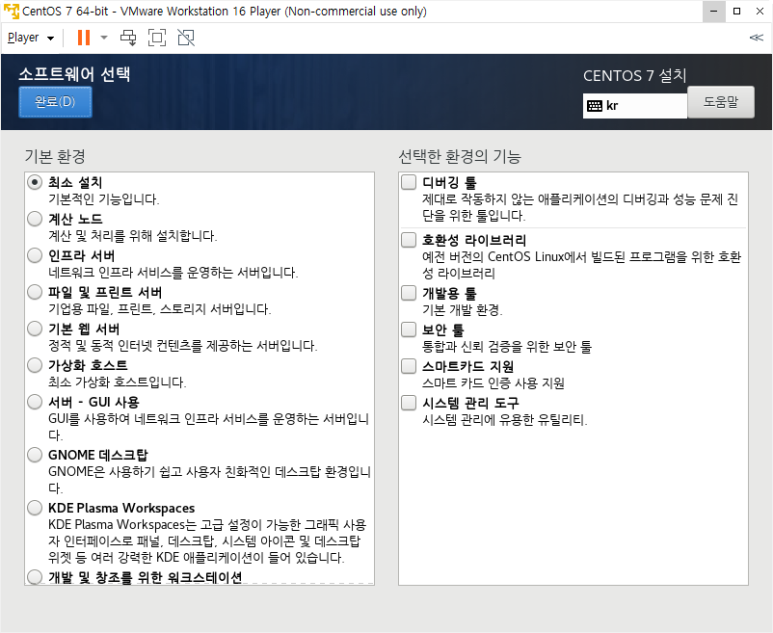Click the text 기본 개발 환경.

(x=462, y=310)
